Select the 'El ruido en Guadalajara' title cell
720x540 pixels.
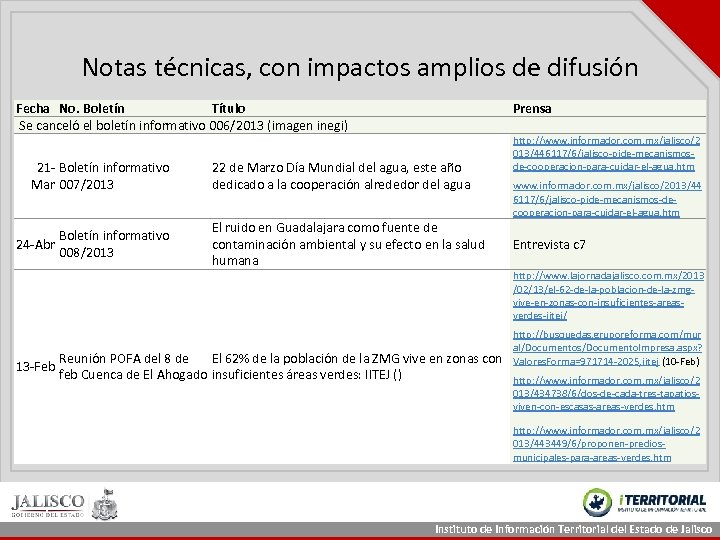click(348, 244)
